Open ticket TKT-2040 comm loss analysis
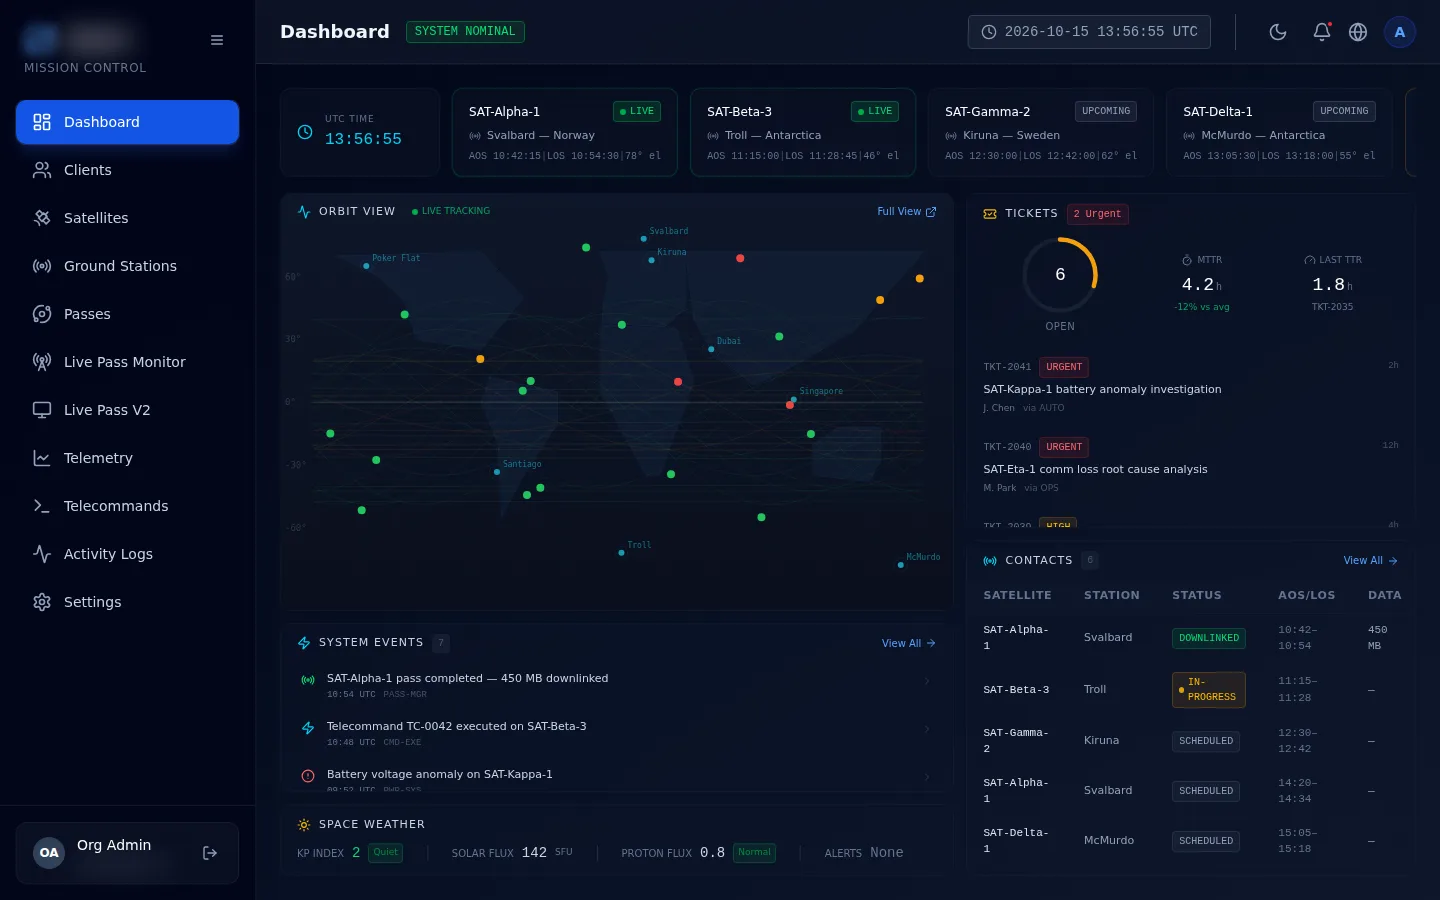 [x=1191, y=466]
